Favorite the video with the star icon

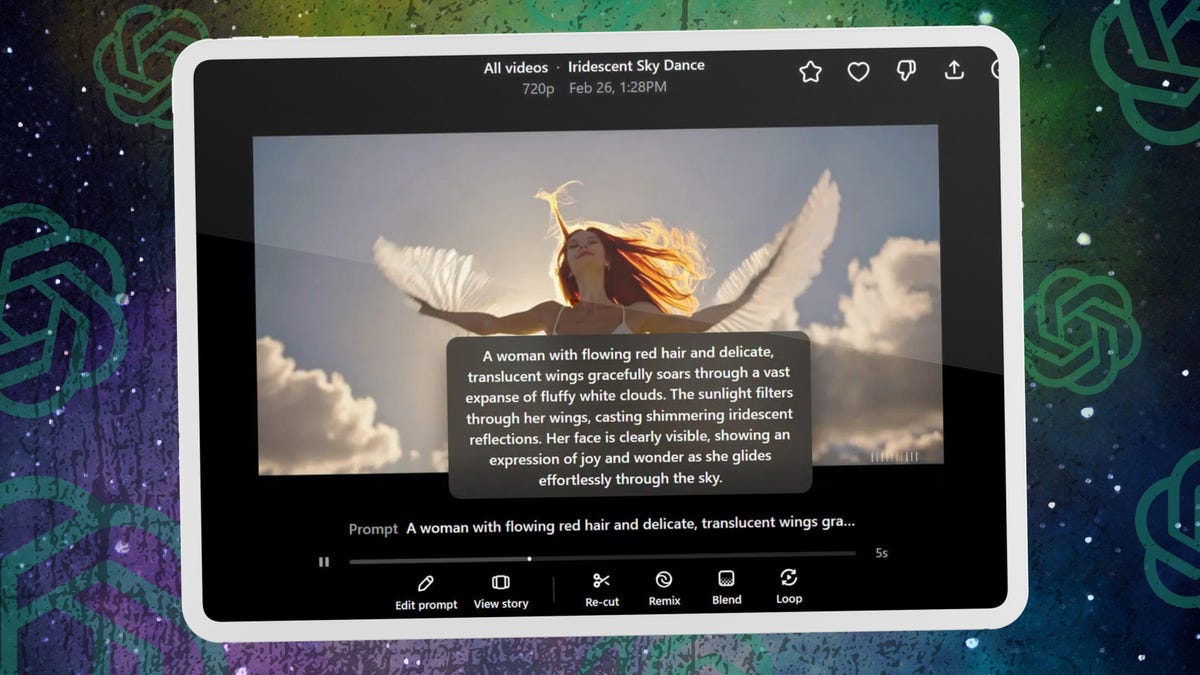pyautogui.click(x=810, y=72)
